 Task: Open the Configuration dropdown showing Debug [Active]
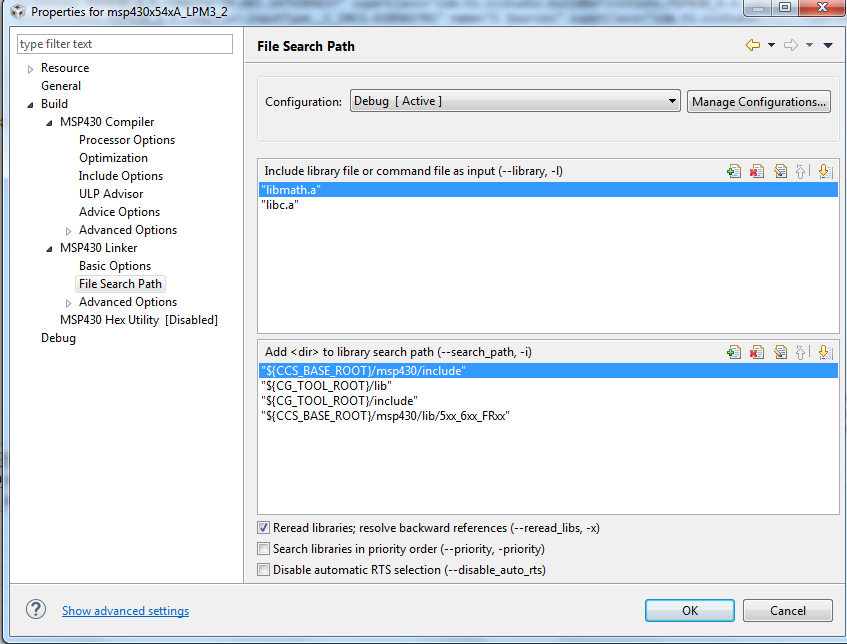(x=515, y=101)
